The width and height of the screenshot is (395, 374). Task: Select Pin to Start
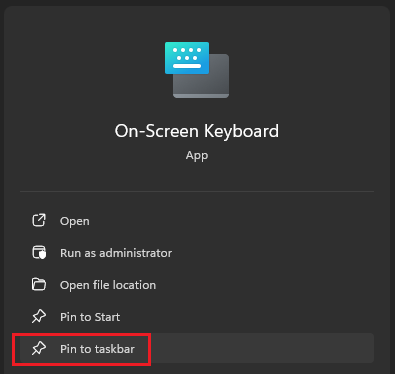coord(197,317)
